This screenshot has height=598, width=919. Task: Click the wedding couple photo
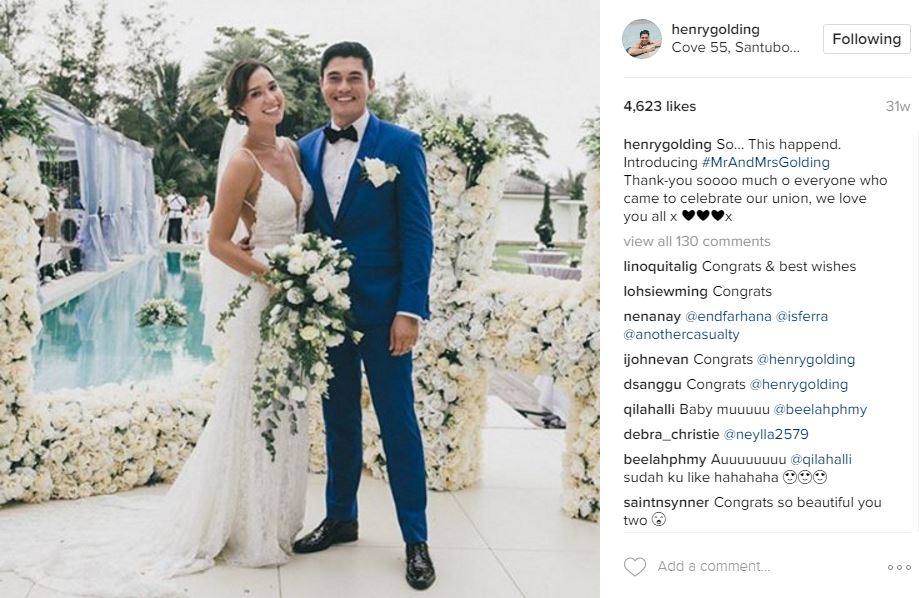pos(299,299)
